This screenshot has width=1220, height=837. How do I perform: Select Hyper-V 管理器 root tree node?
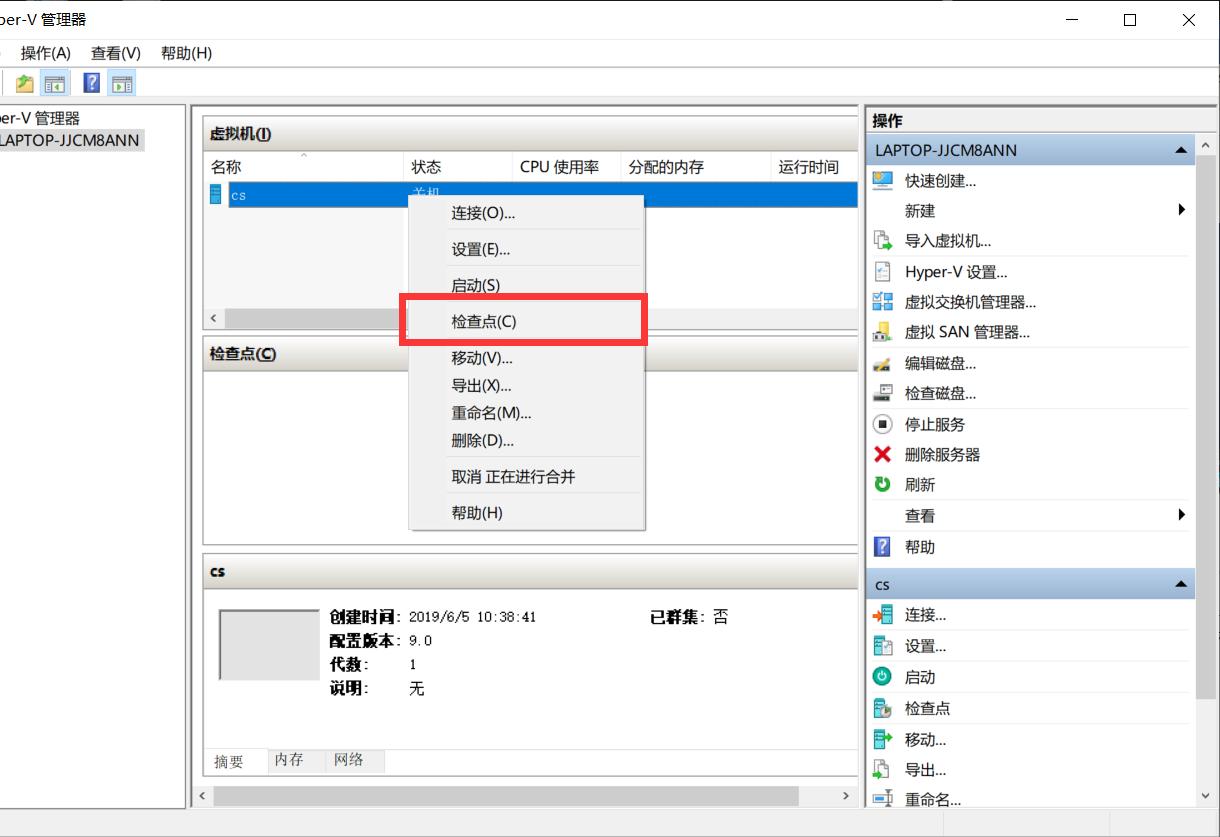(41, 118)
